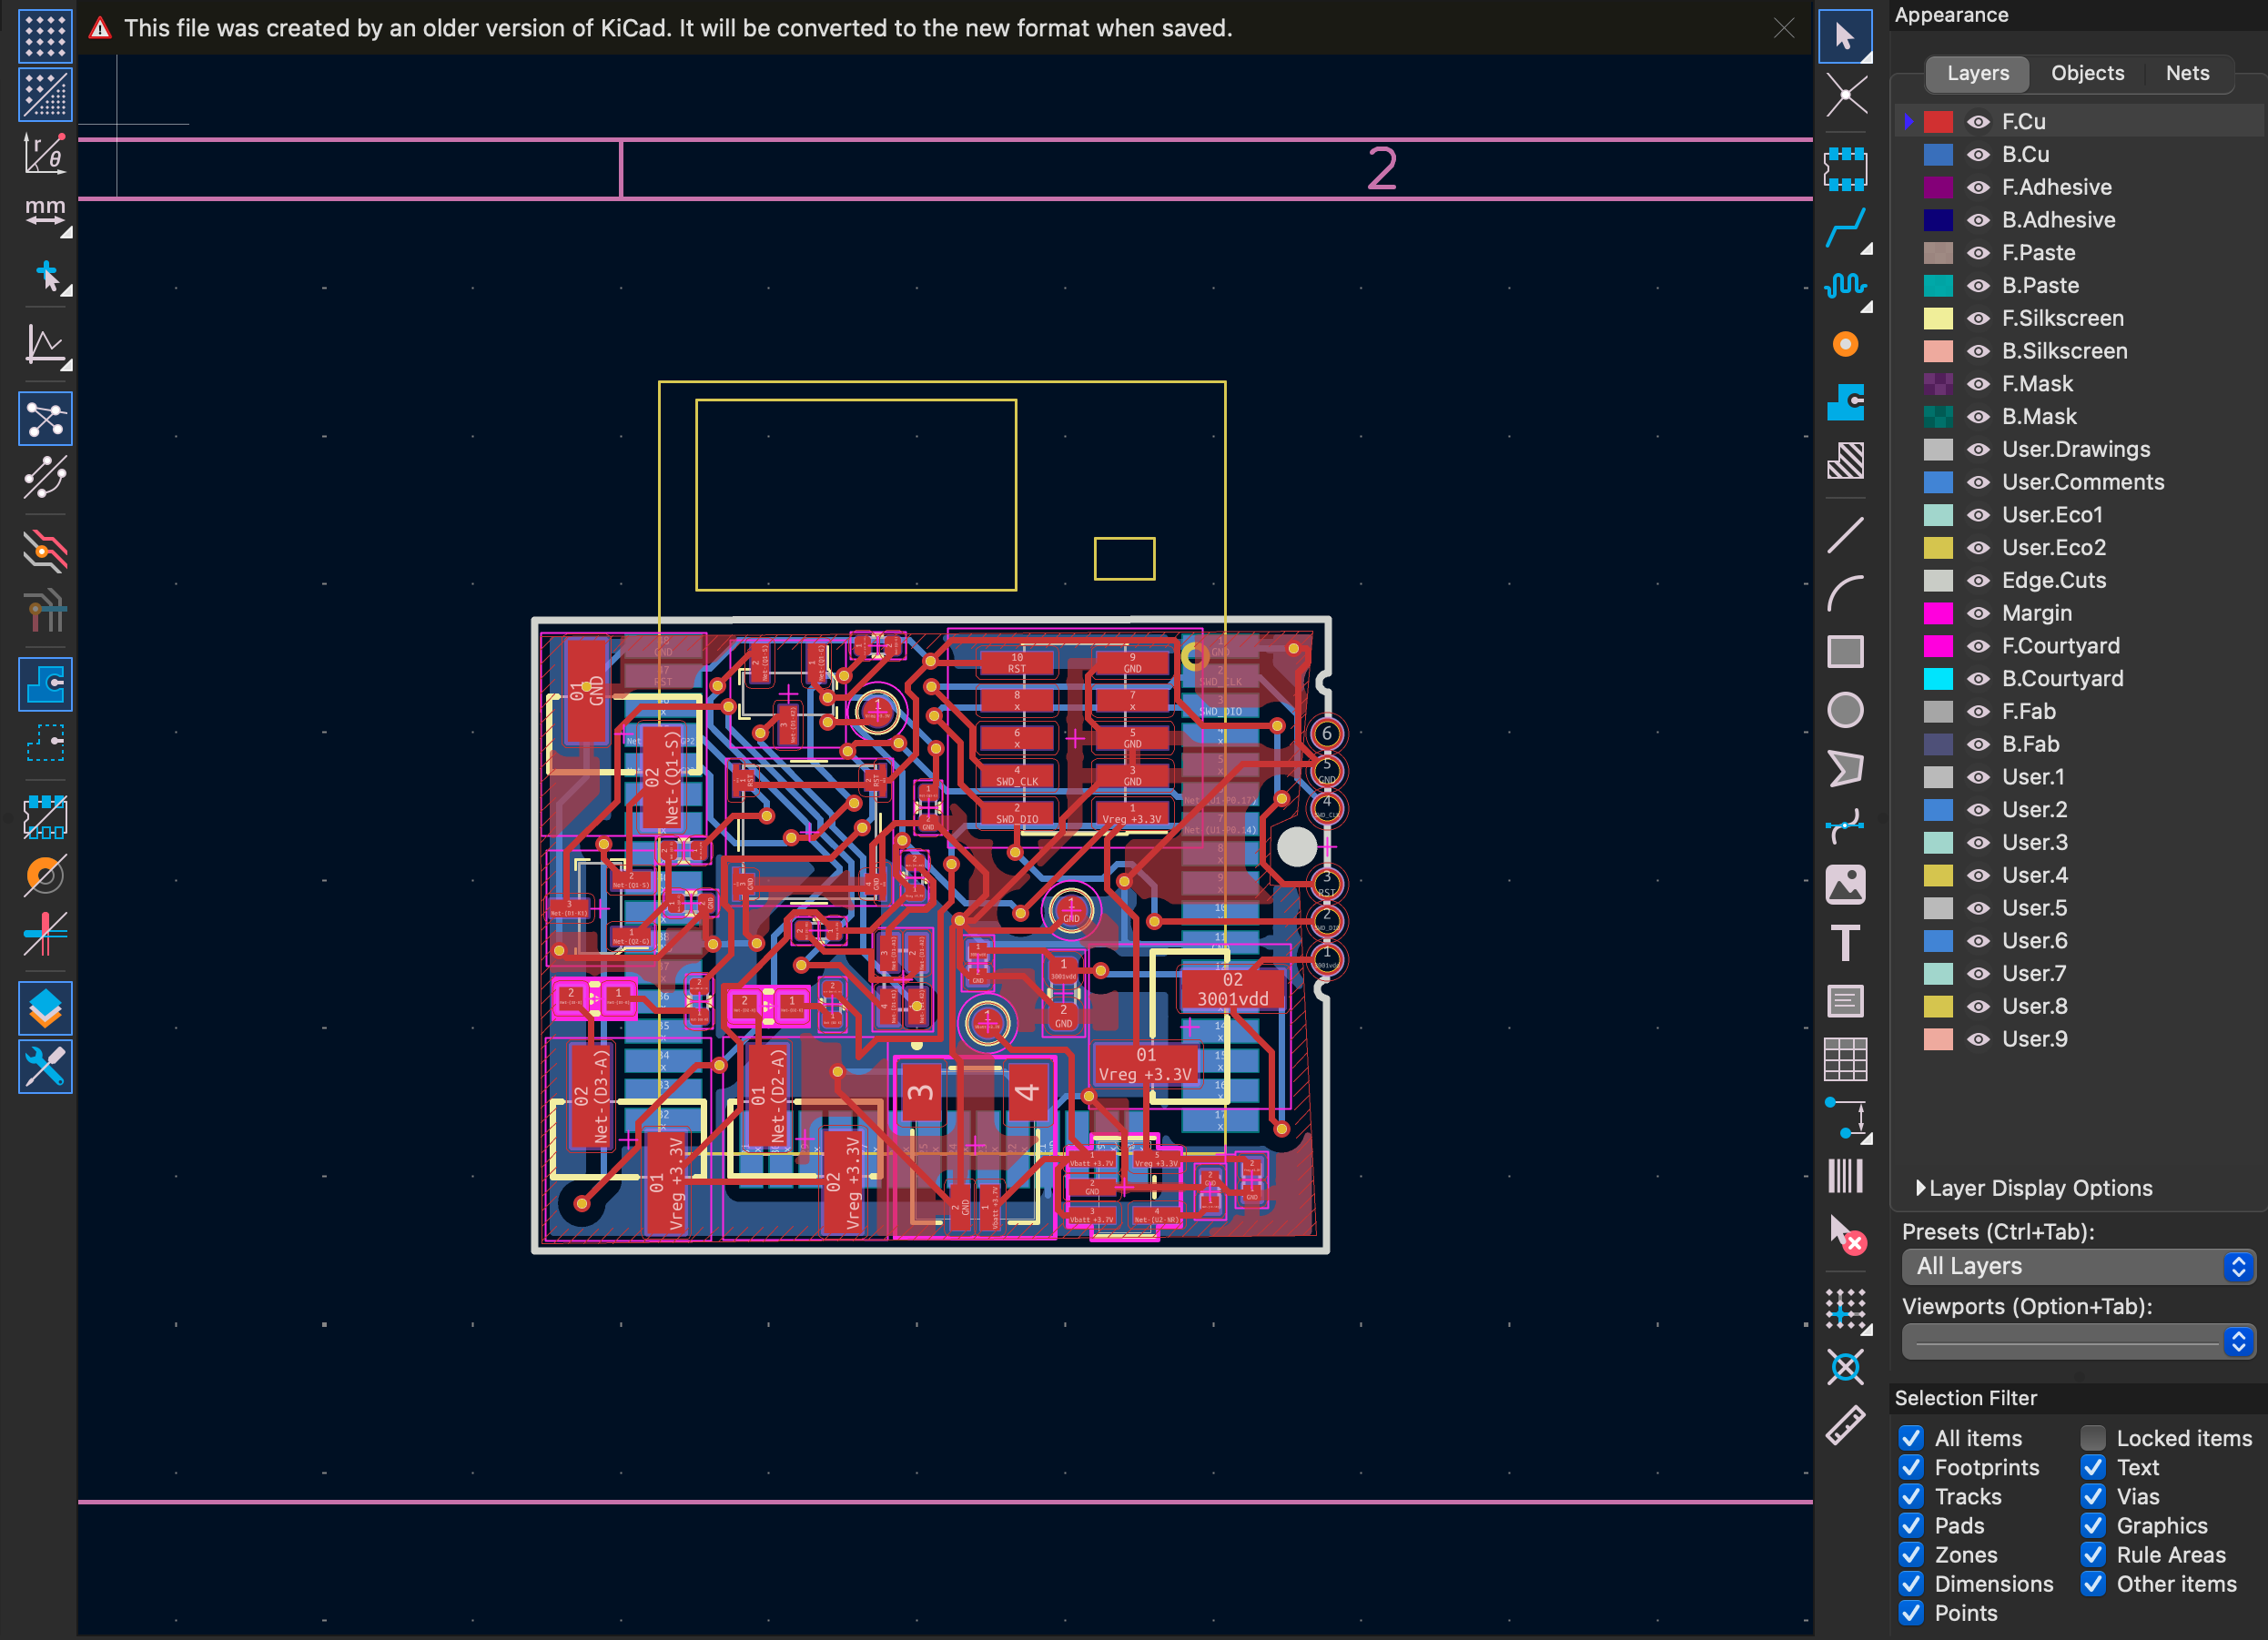Toggle ratsnest display icon
This screenshot has height=1640, width=2268.
[x=45, y=419]
